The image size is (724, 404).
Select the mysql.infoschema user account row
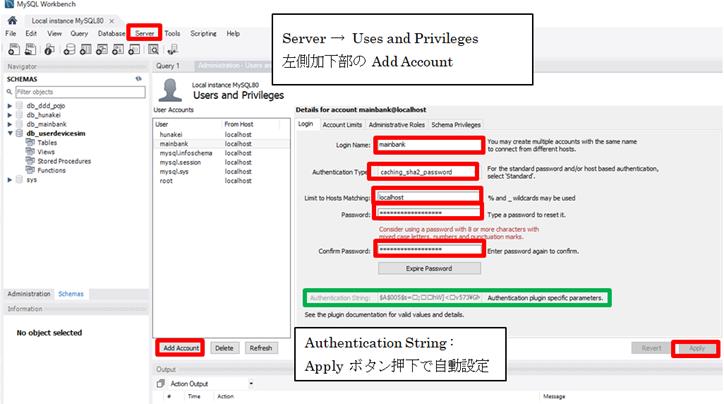point(222,153)
